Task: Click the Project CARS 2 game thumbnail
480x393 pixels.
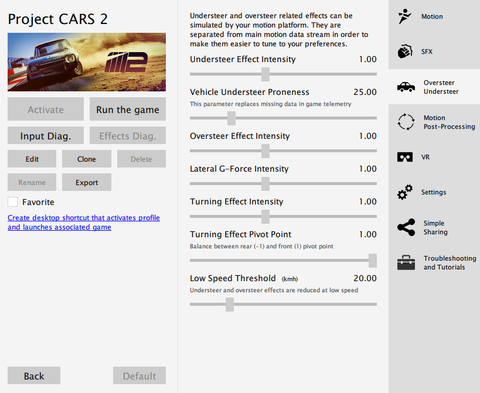Action: (x=87, y=62)
